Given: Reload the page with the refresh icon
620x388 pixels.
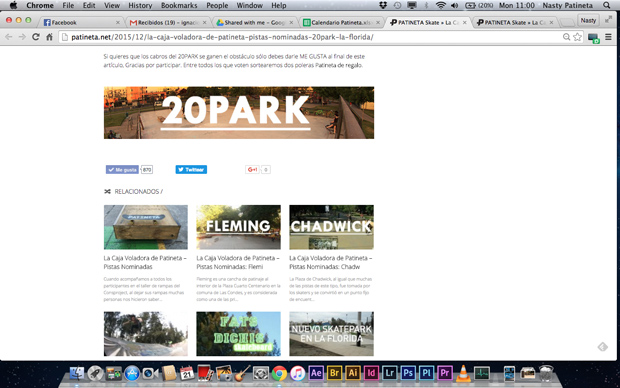Looking at the screenshot, I should click(36, 37).
